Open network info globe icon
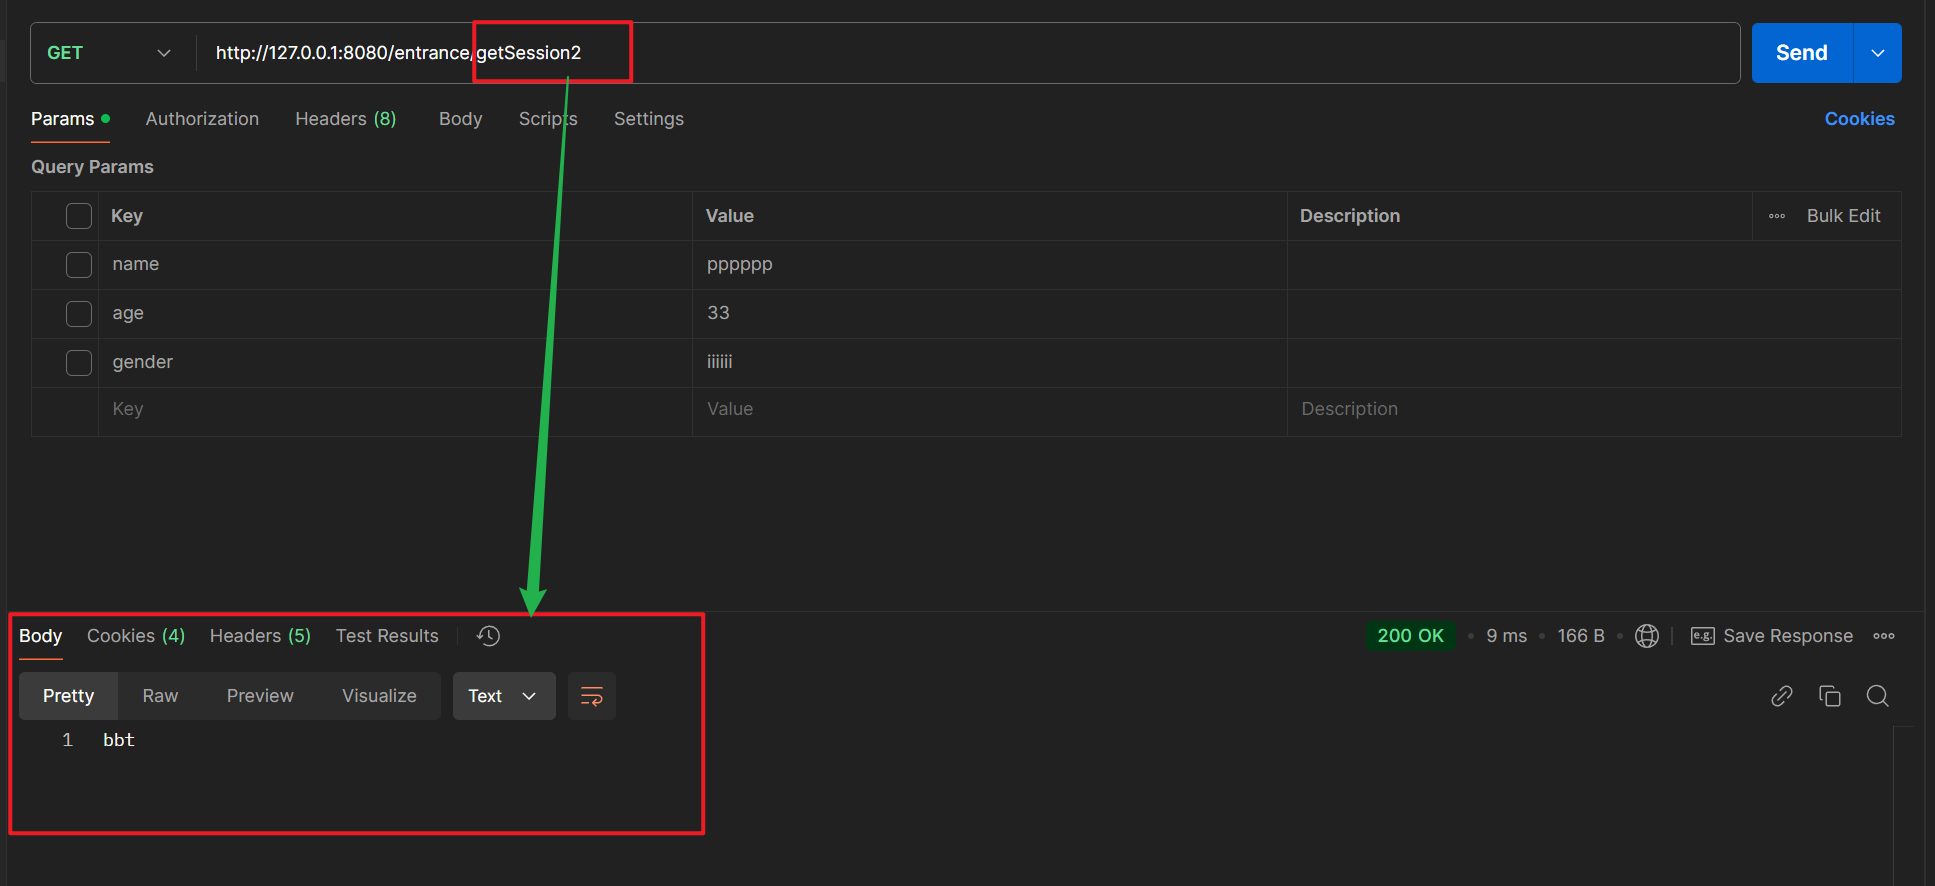 point(1647,636)
